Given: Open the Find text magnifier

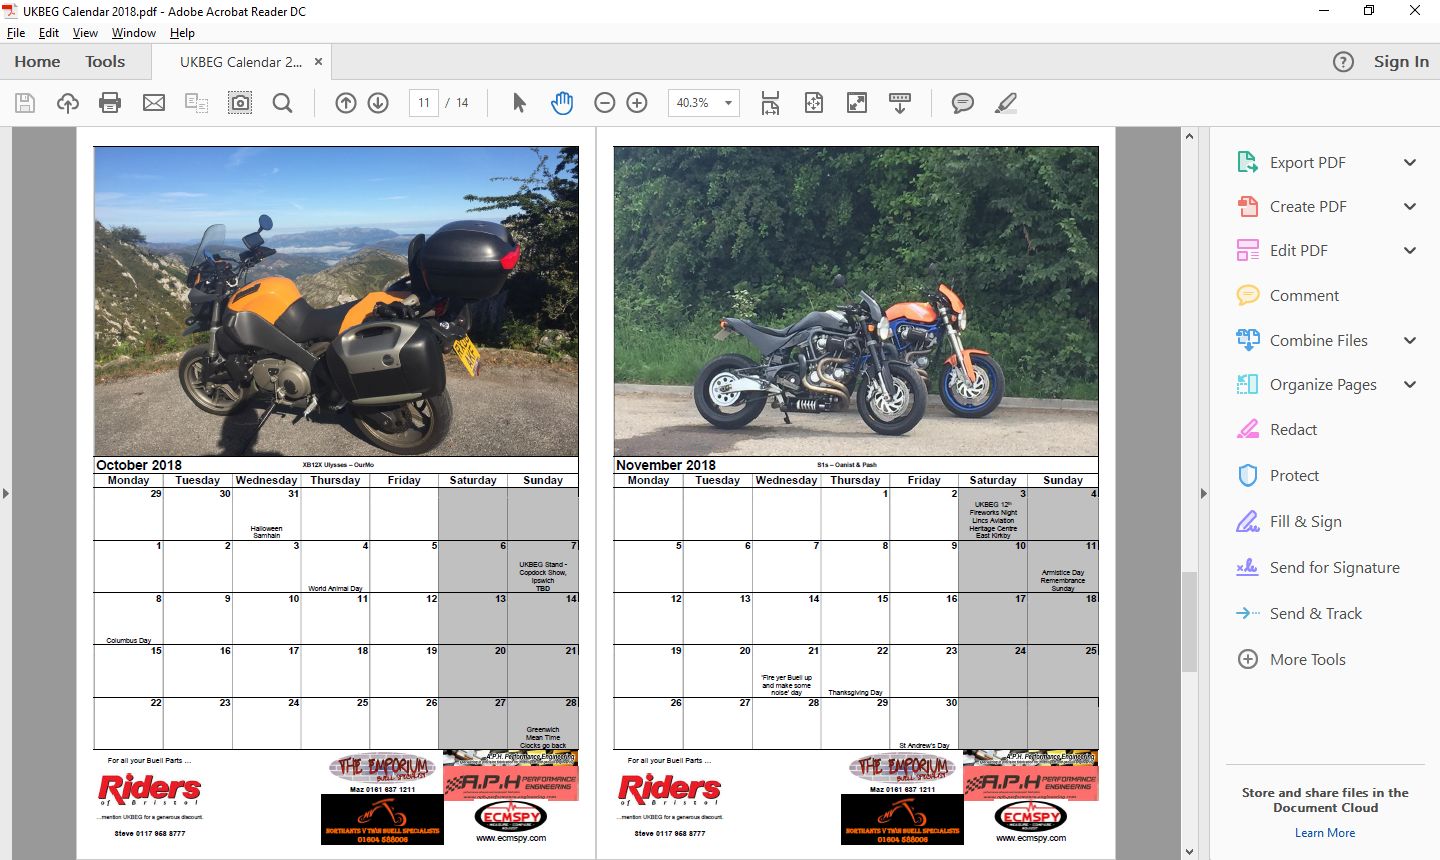Looking at the screenshot, I should tap(283, 103).
